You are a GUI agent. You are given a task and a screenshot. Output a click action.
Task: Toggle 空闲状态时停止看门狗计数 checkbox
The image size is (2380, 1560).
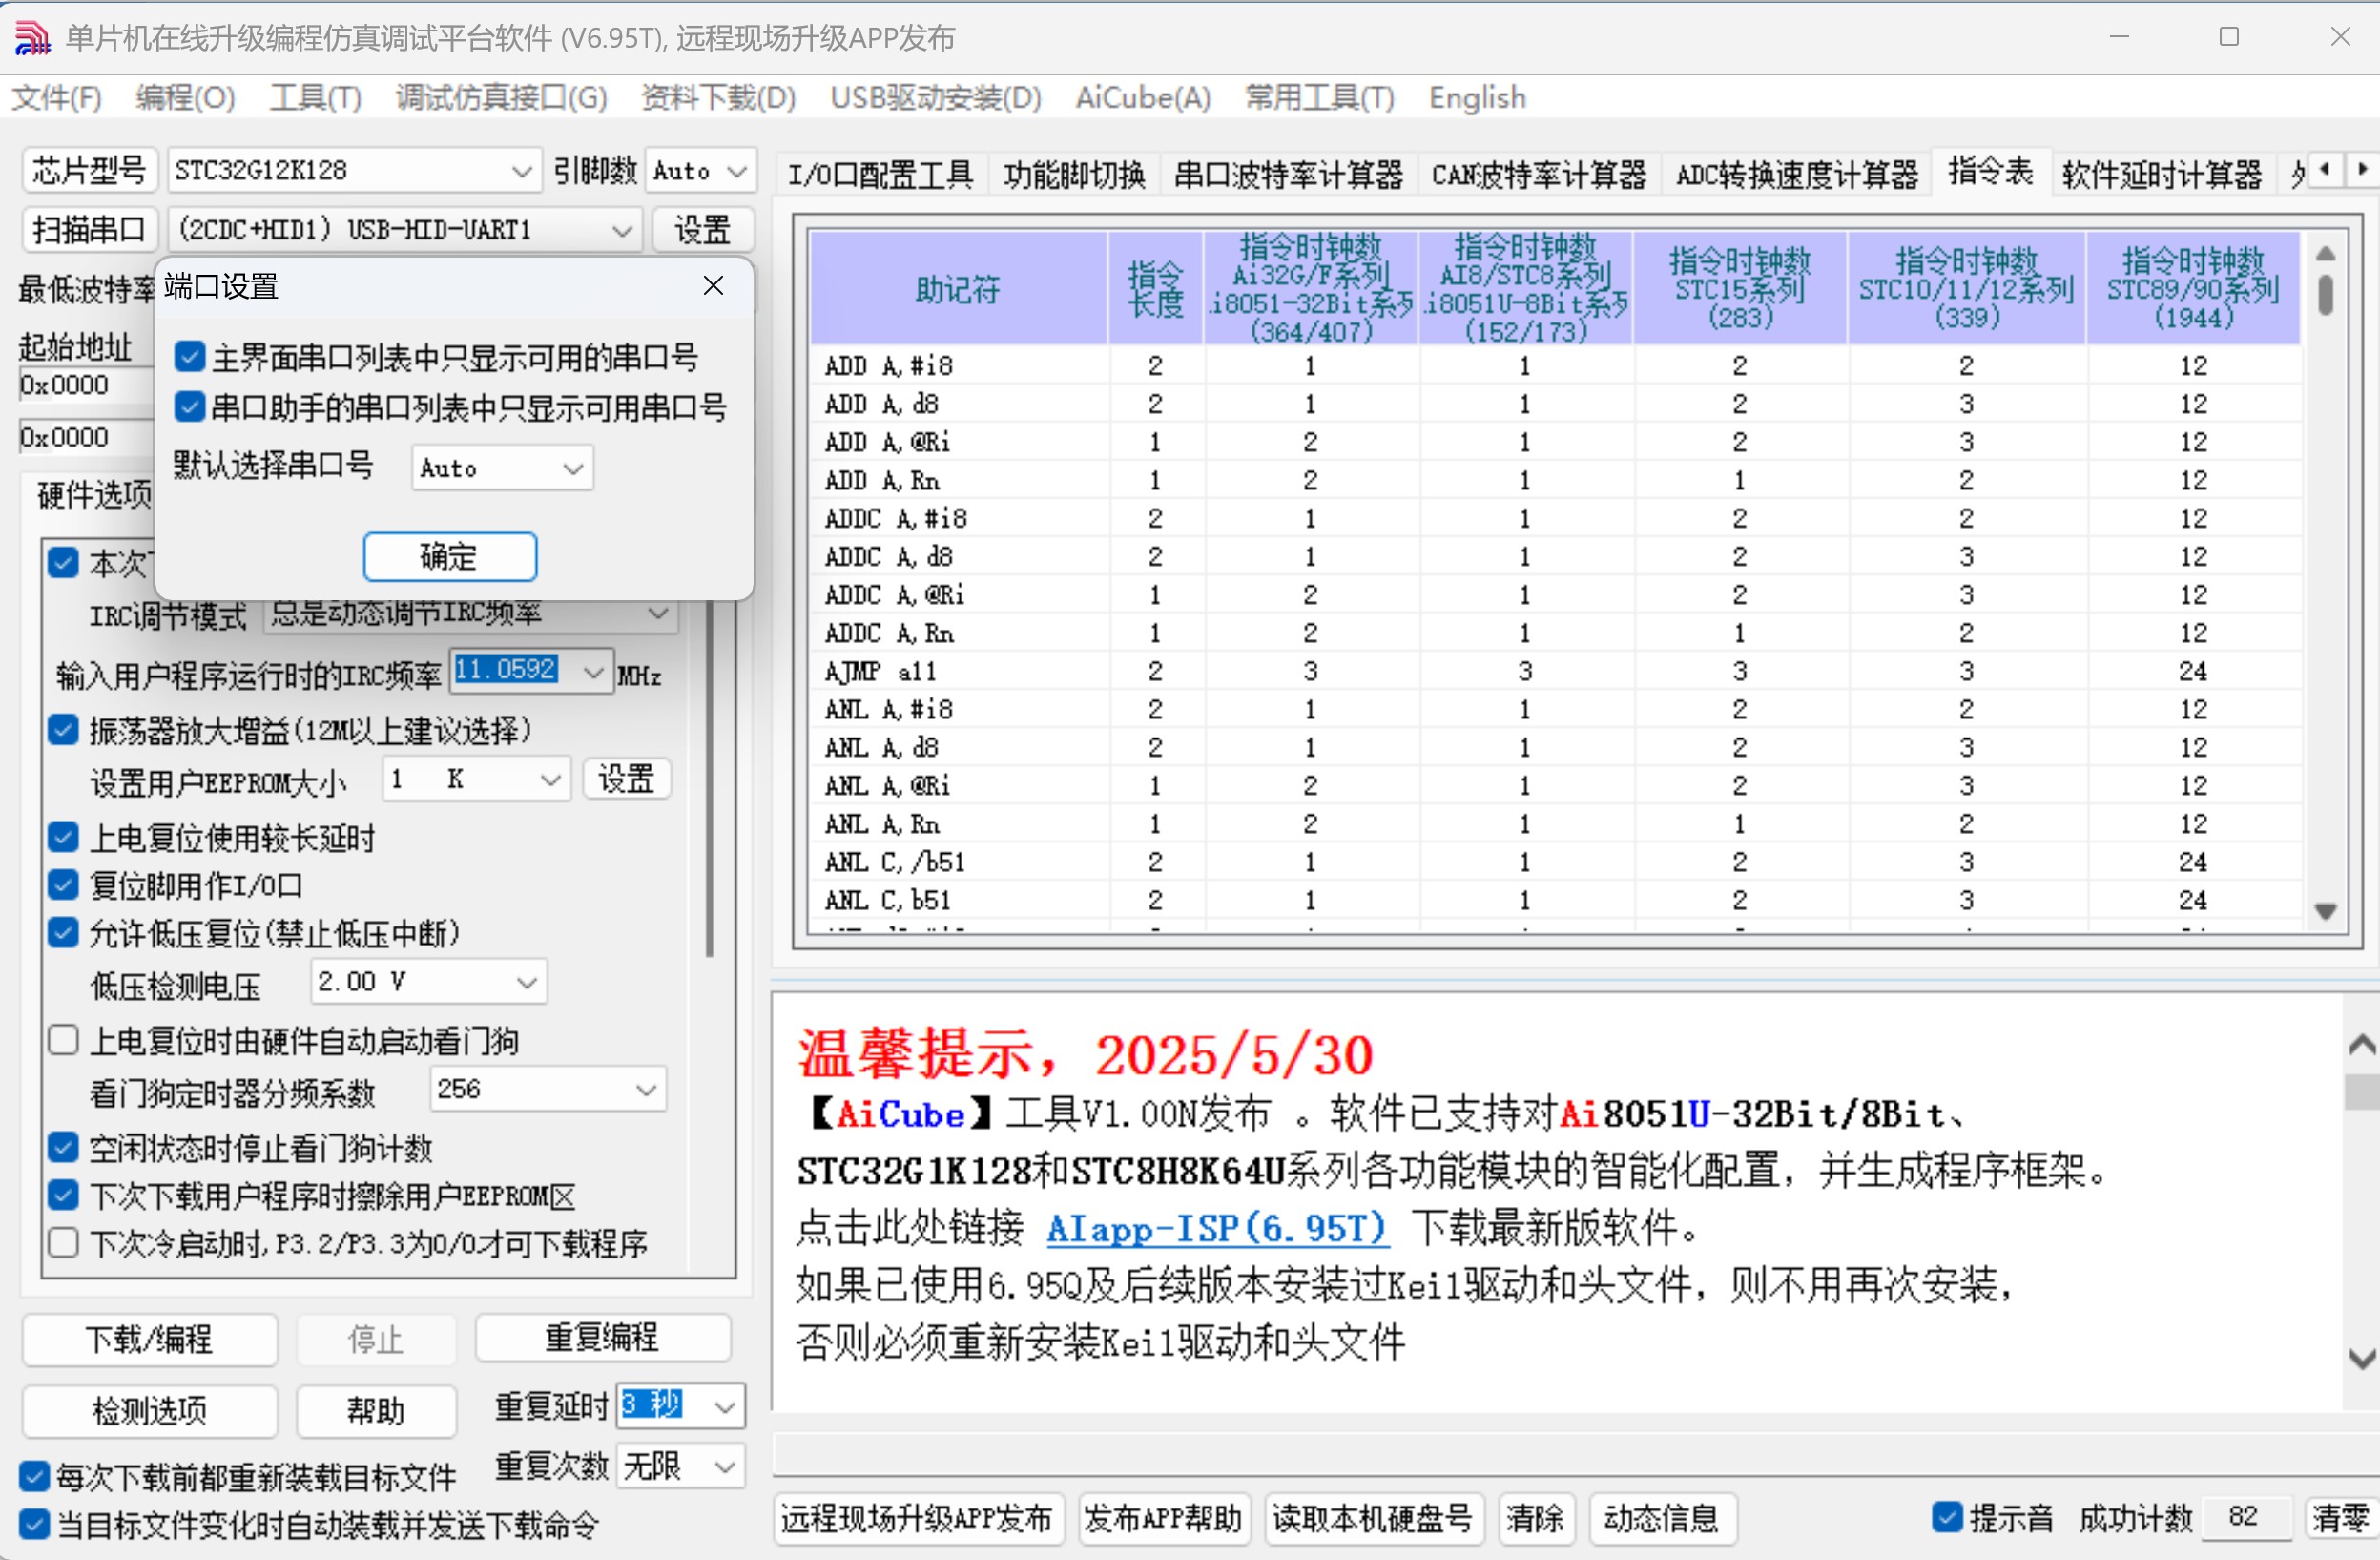point(63,1147)
